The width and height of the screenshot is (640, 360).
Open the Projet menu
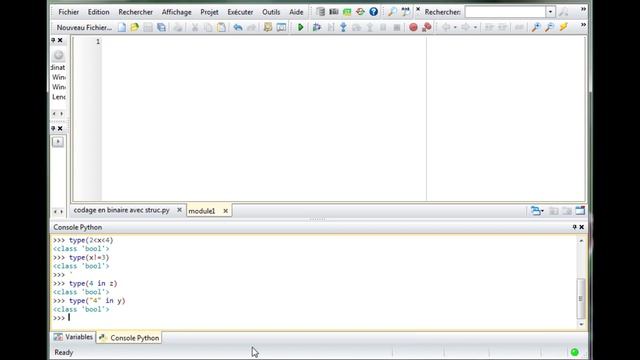click(x=209, y=12)
